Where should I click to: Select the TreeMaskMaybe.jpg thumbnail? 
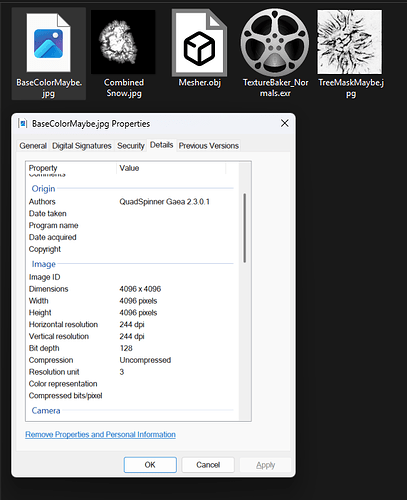(x=350, y=42)
